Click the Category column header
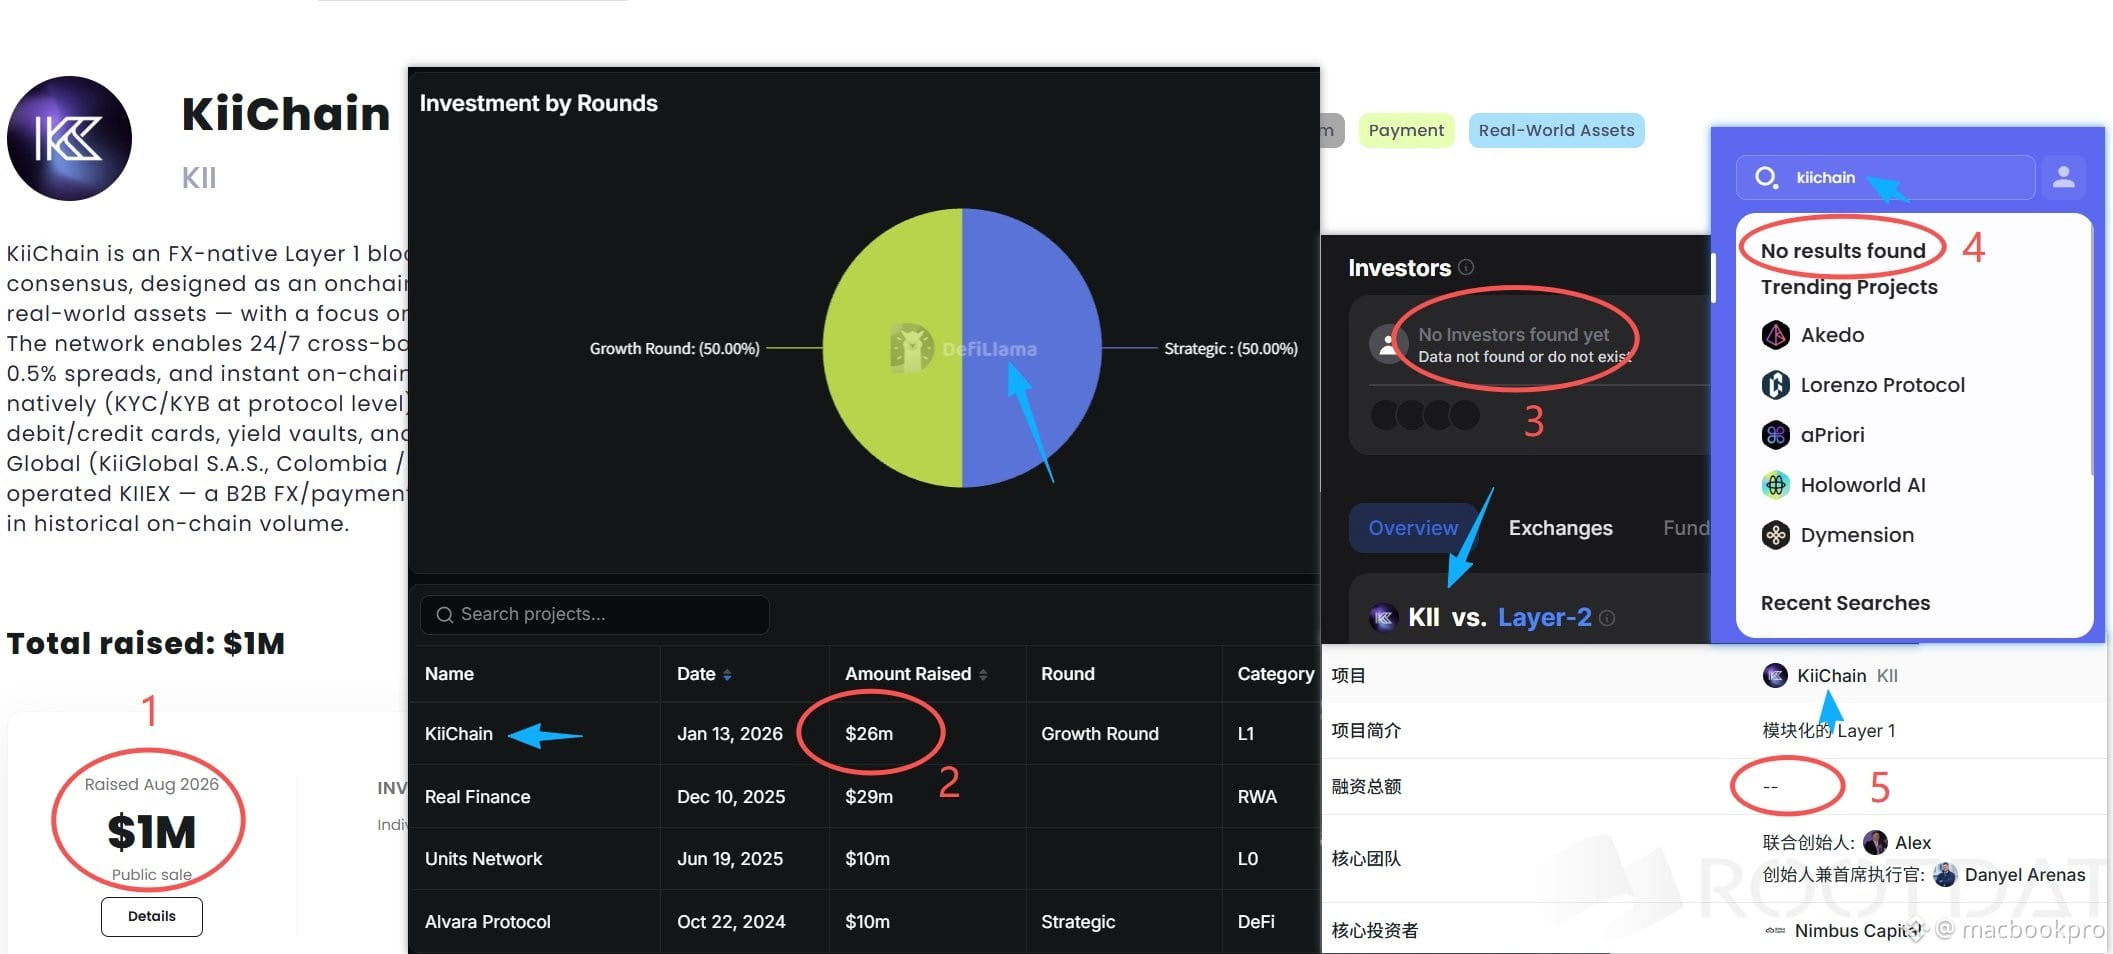Screen dimensions: 2113x954 (x=1276, y=674)
